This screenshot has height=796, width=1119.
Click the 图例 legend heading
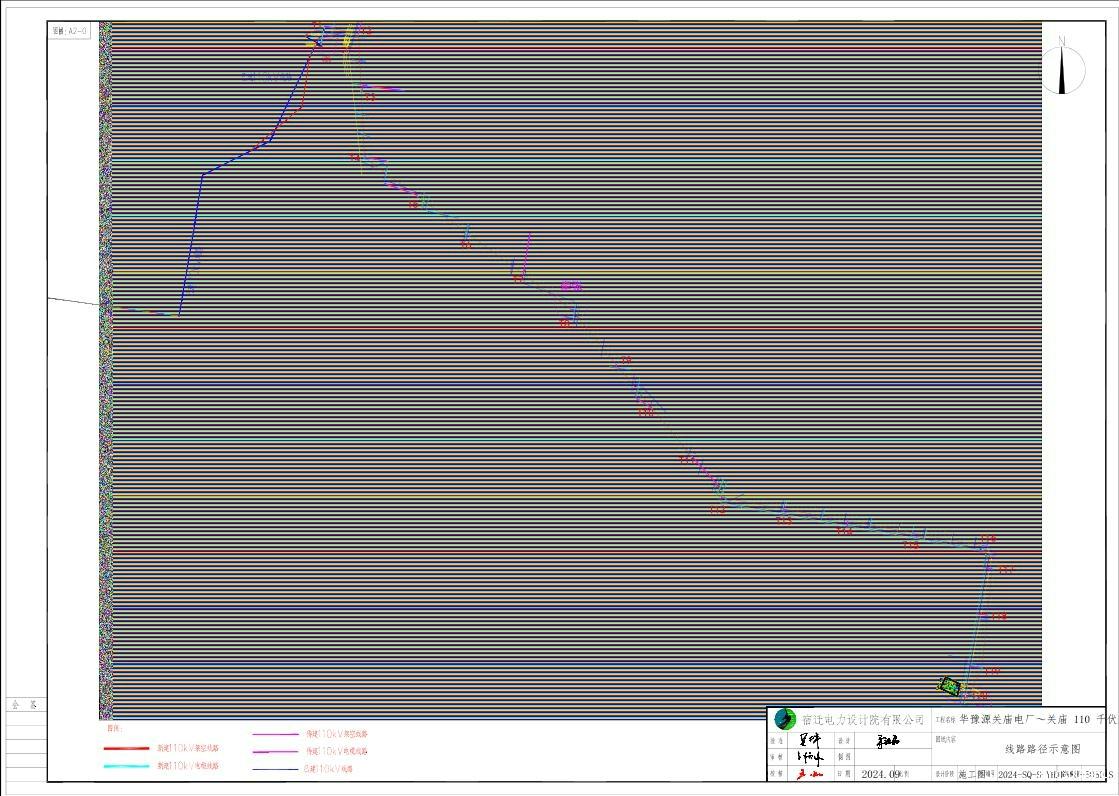point(114,729)
